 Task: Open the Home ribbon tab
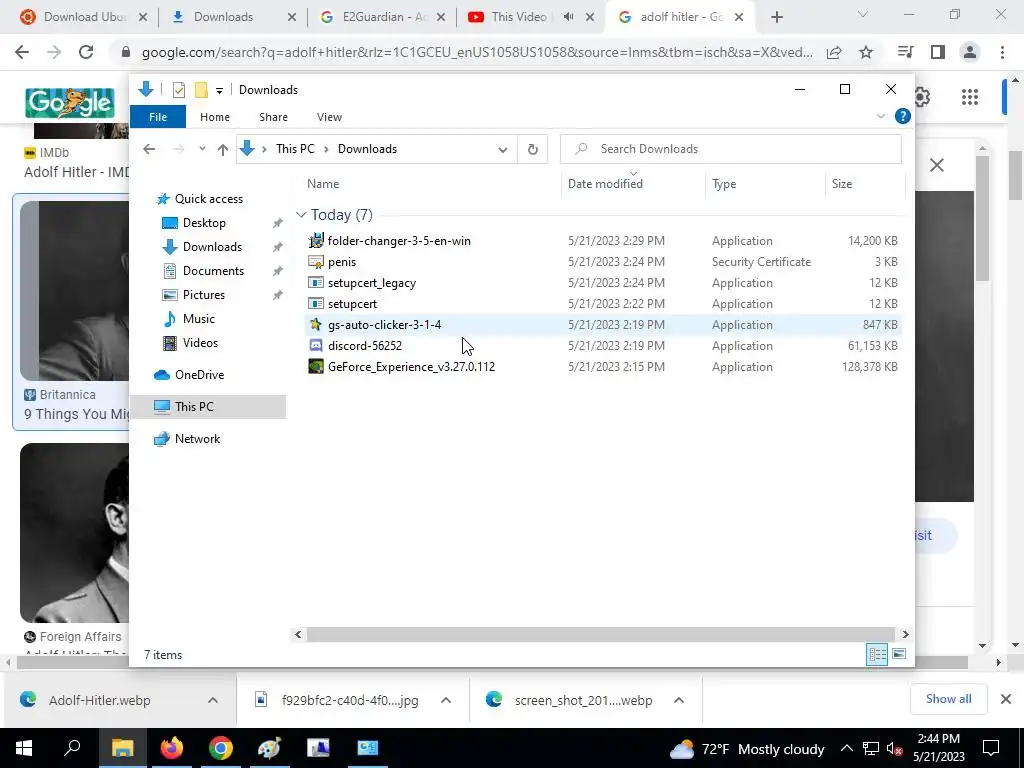[x=215, y=117]
